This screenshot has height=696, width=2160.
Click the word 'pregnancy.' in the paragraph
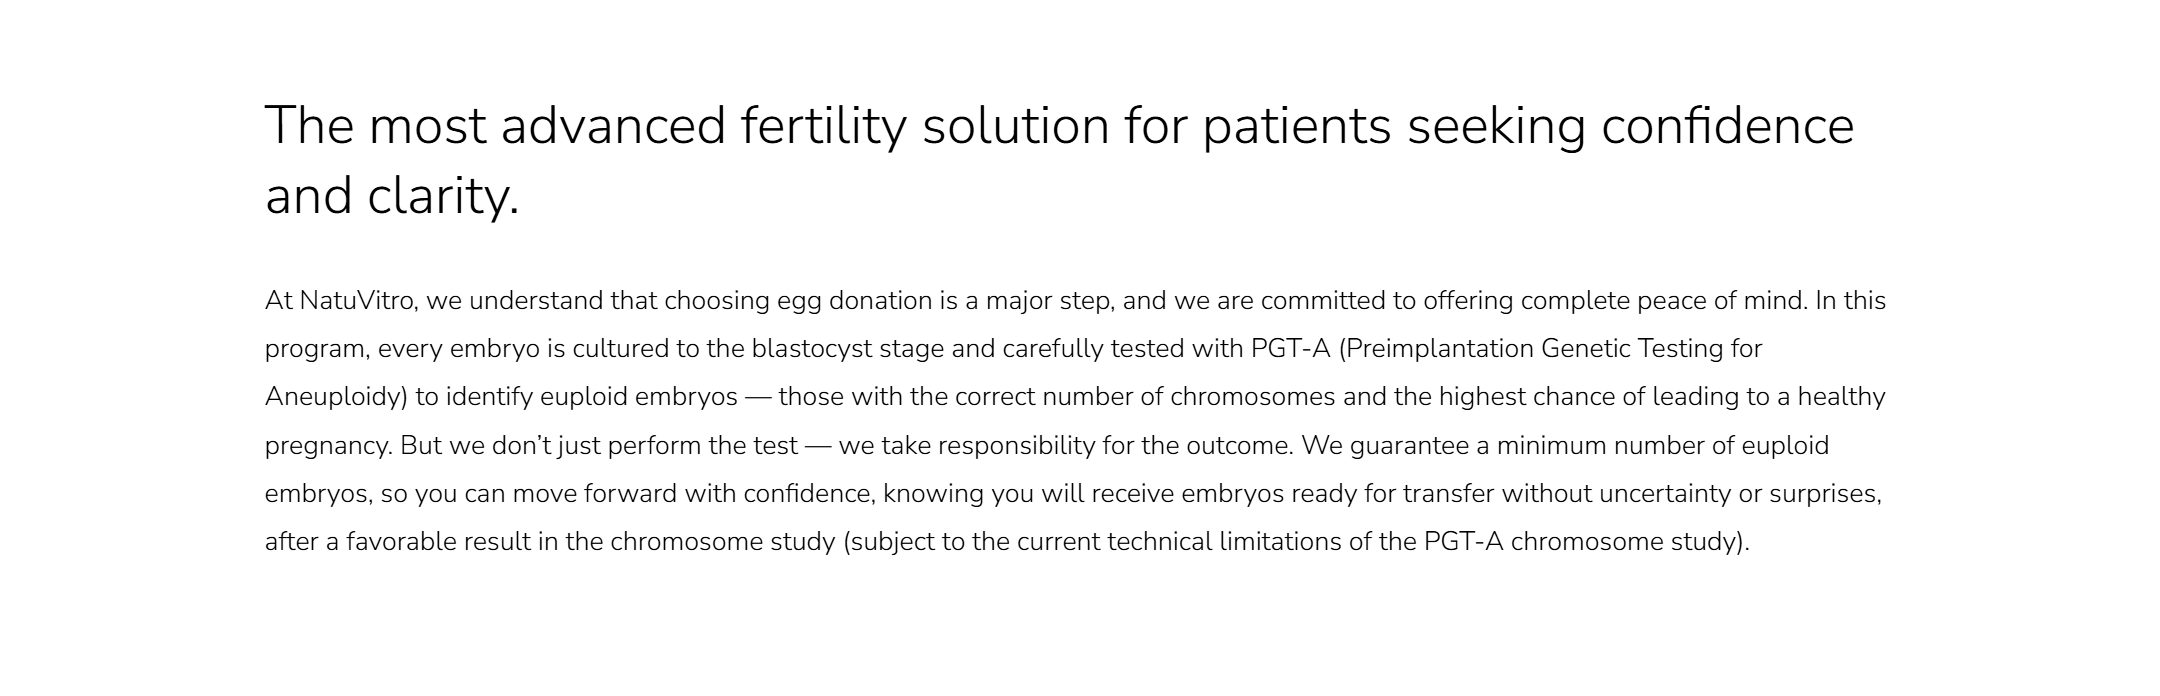click(x=328, y=446)
